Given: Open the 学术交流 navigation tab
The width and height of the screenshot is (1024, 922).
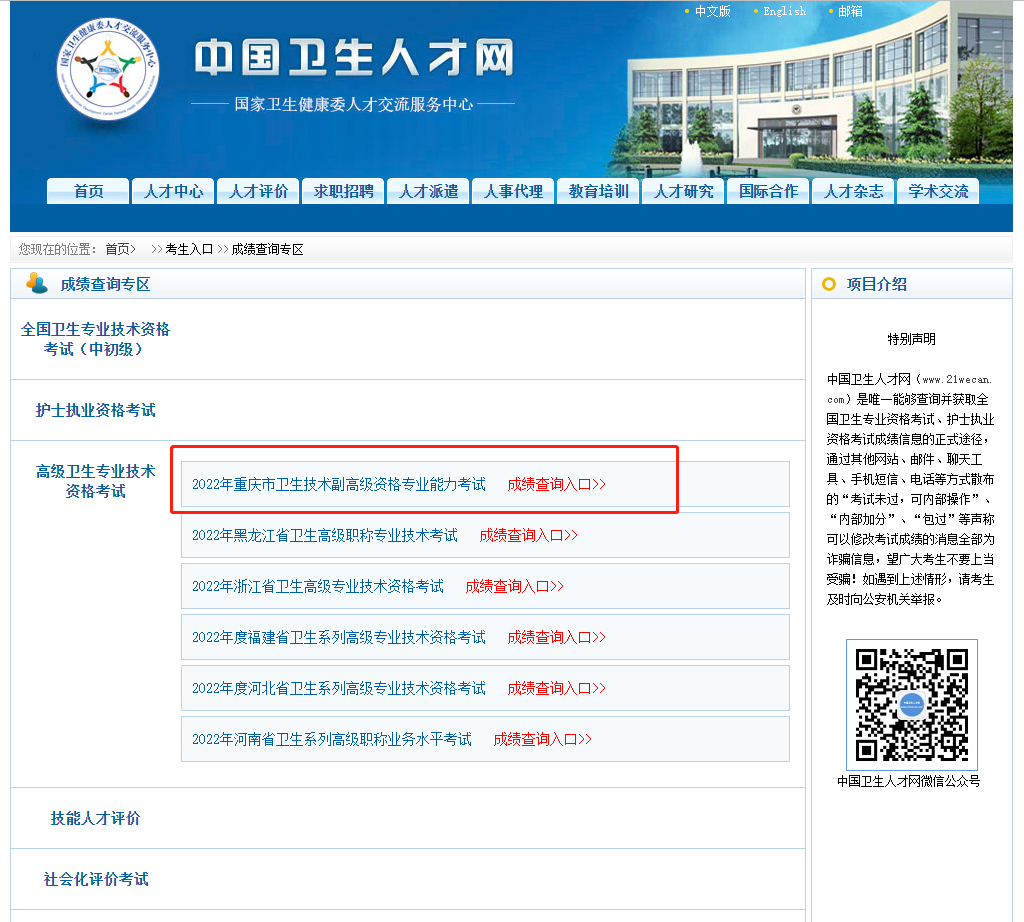Looking at the screenshot, I should 938,191.
